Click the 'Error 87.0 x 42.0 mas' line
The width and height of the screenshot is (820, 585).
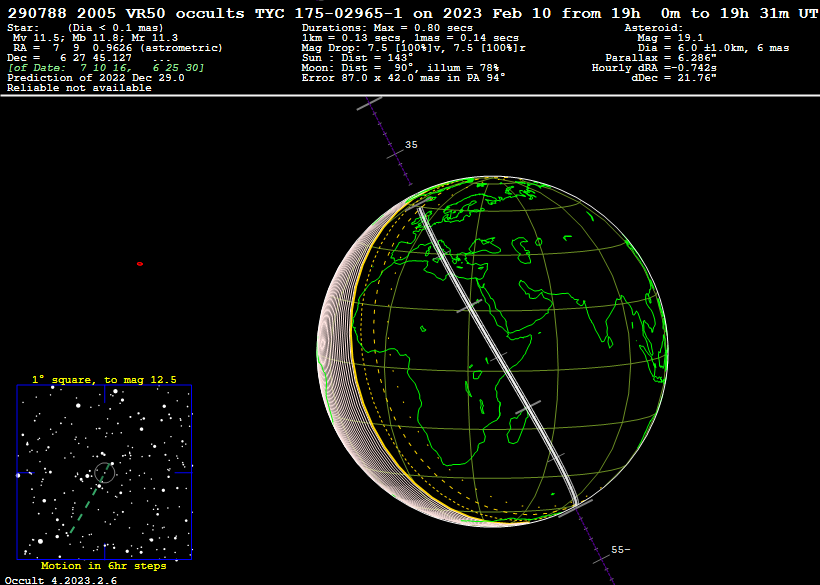pos(404,78)
